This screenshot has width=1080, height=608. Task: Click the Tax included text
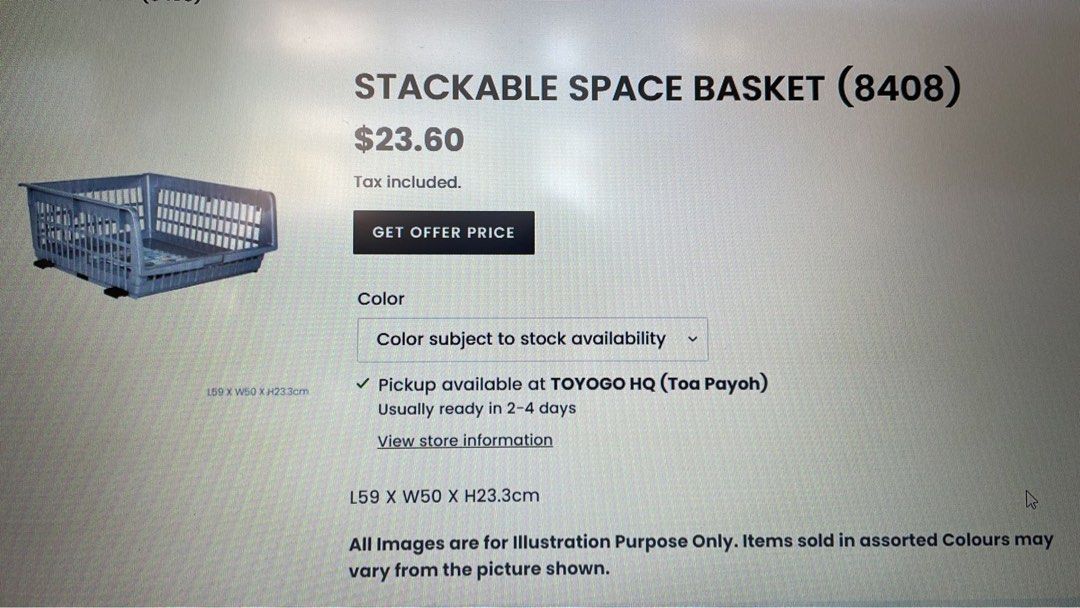tap(406, 182)
